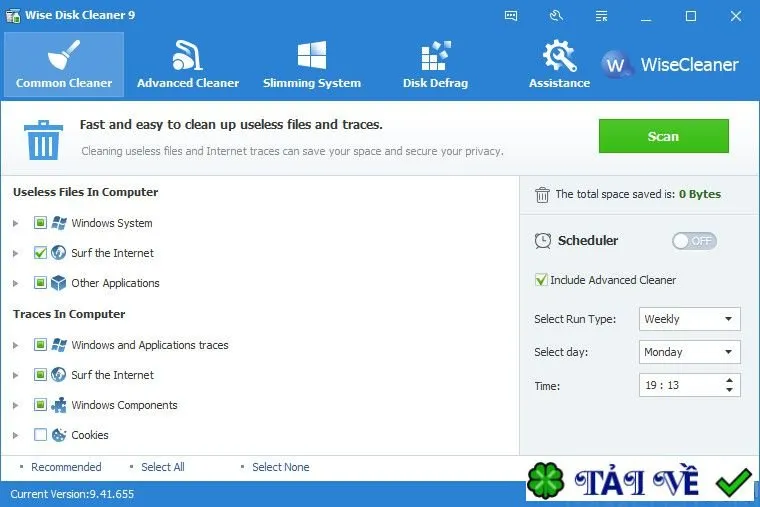Expand Surf the Internet under Traces
The width and height of the screenshot is (760, 507).
click(x=16, y=376)
